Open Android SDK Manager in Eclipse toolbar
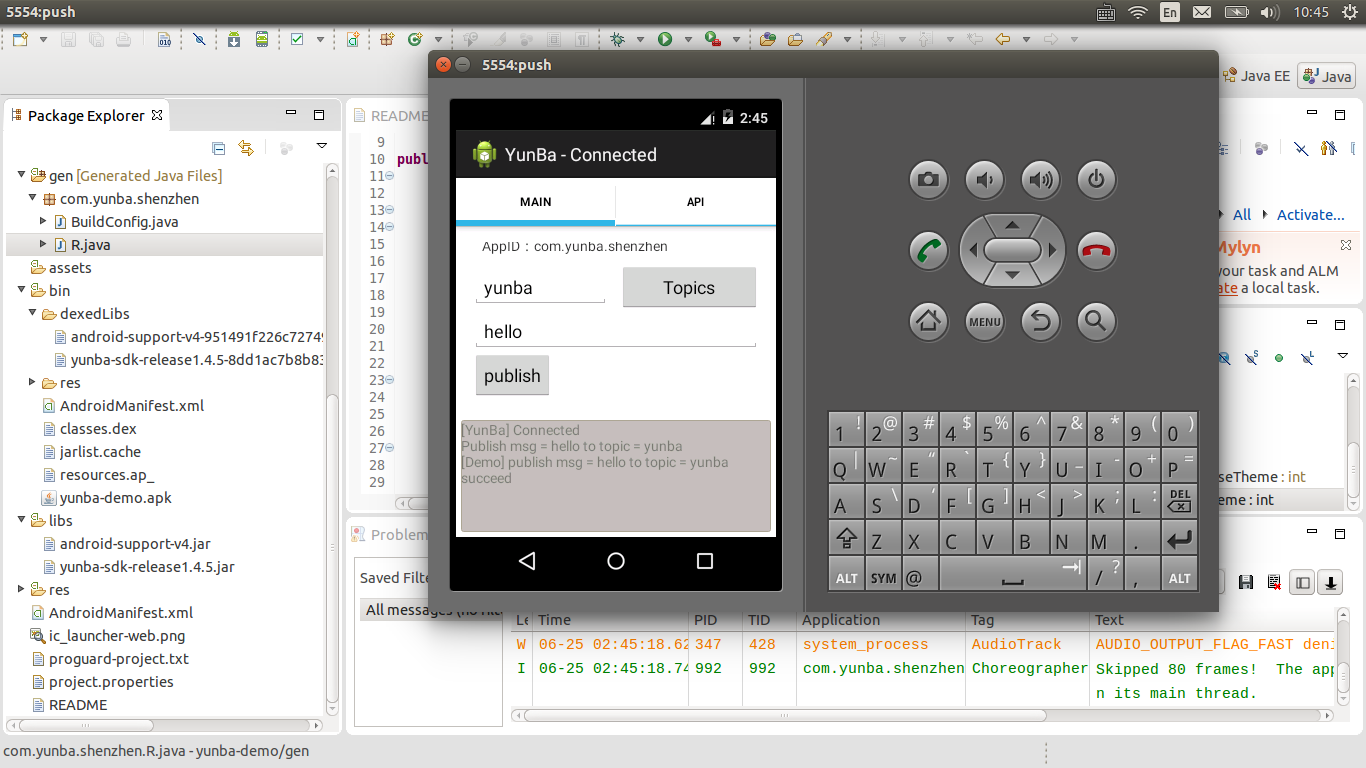This screenshot has width=1366, height=768. point(233,40)
